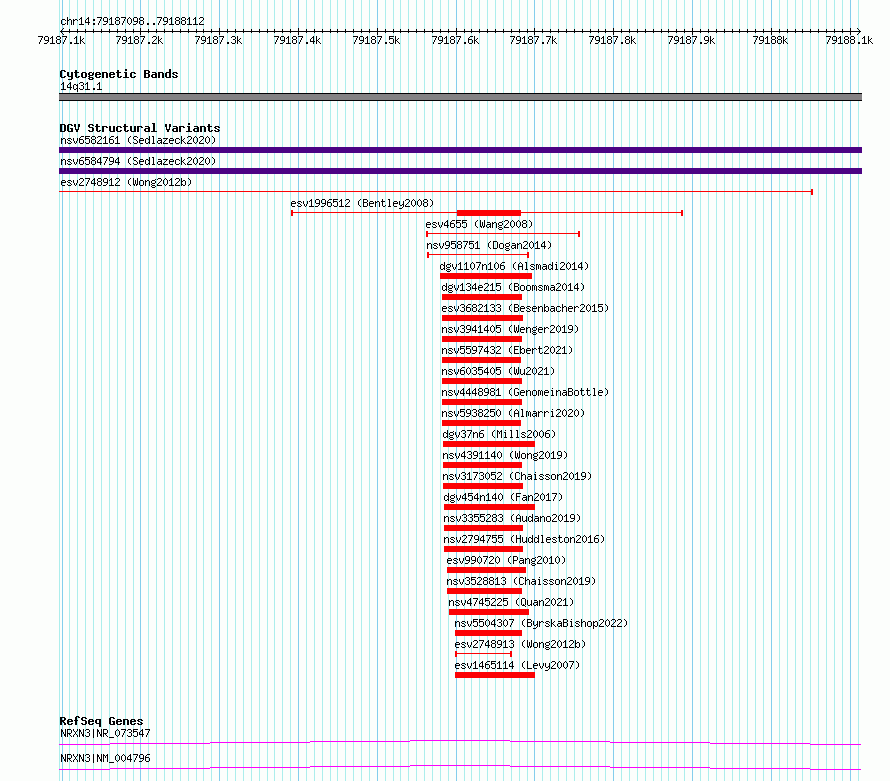Select the 14q31.1 band label
Screen dimensions: 890x781
coord(81,86)
